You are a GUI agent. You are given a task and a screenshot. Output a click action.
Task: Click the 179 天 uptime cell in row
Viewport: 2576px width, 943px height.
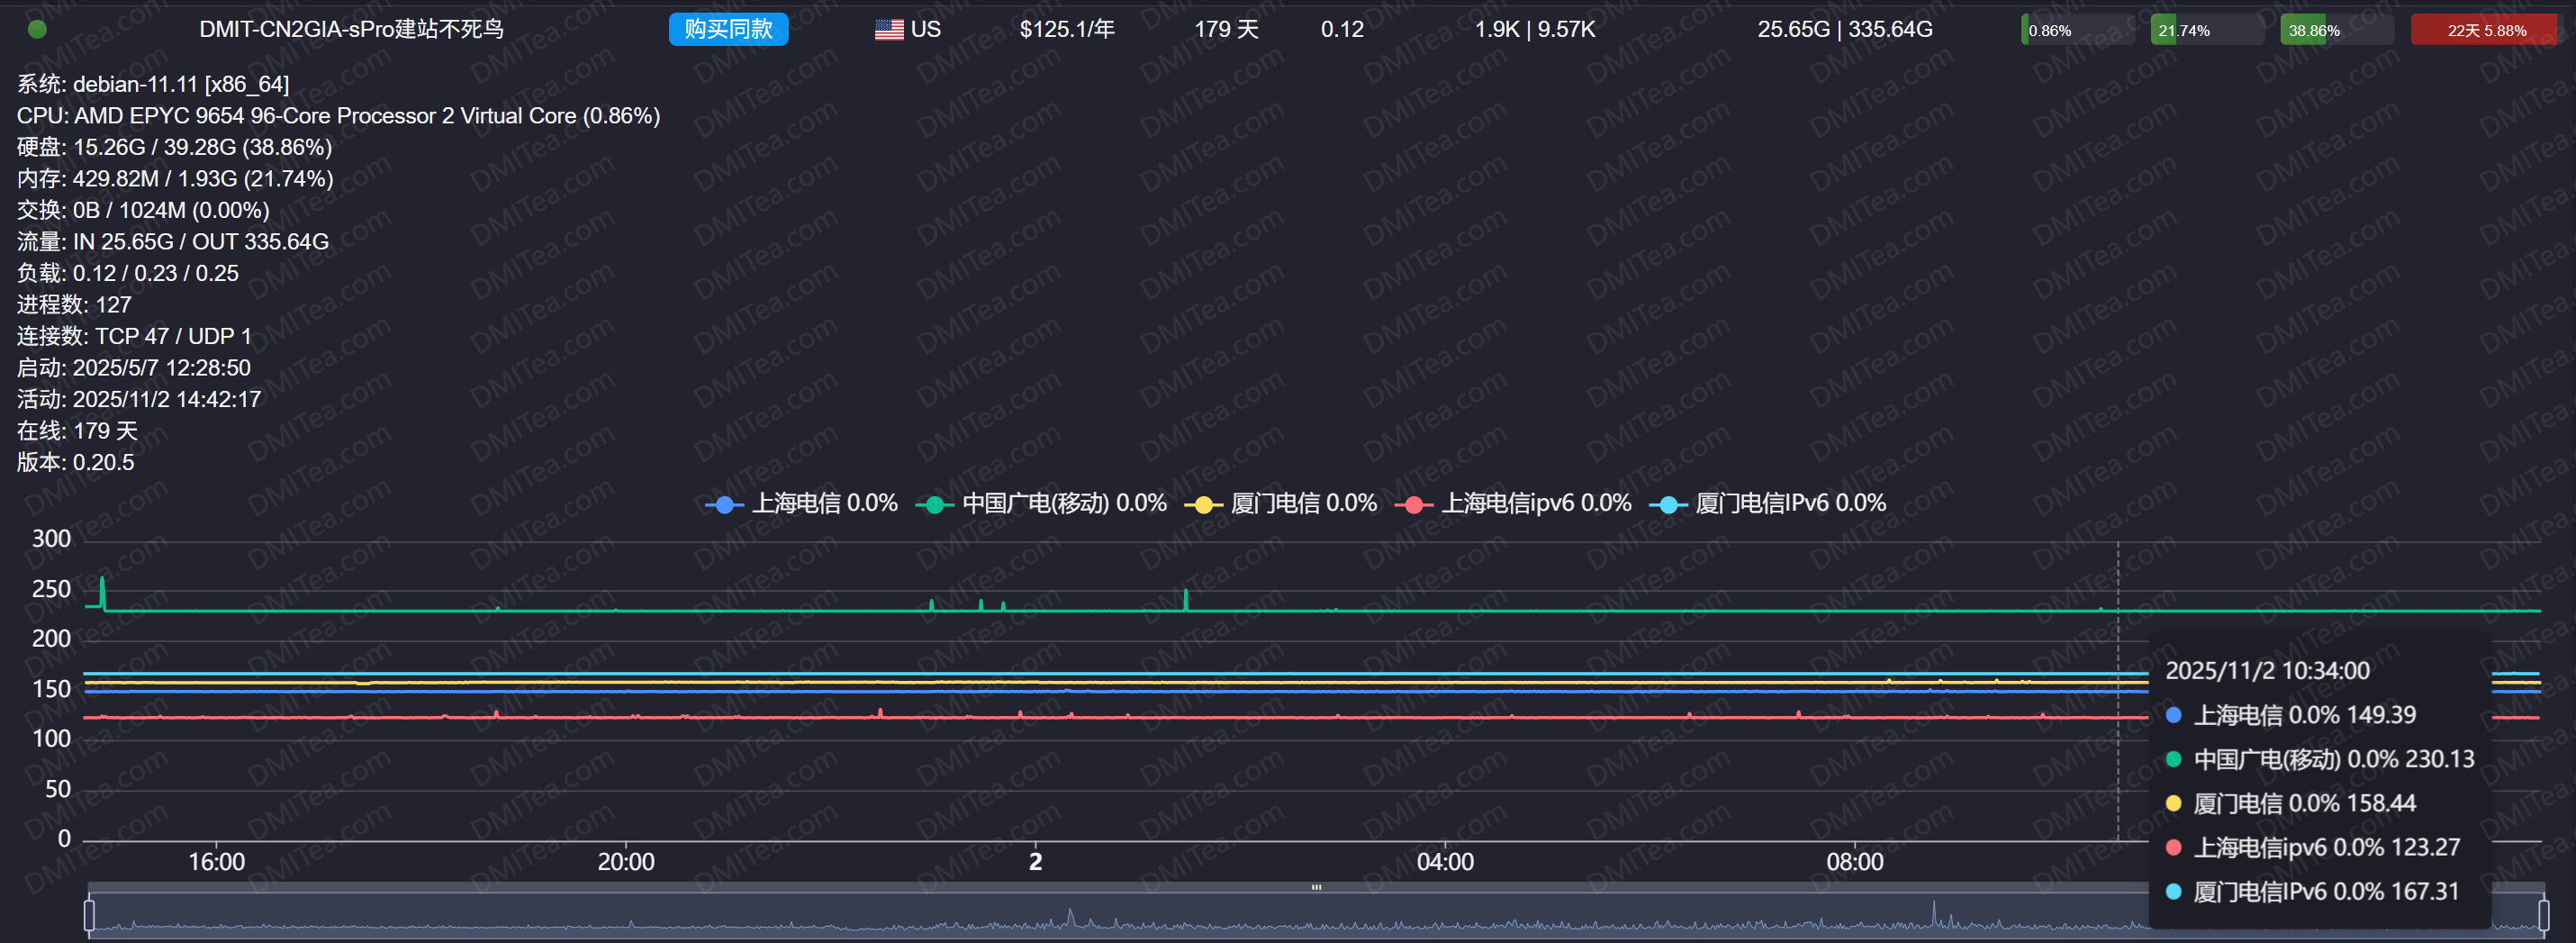[1226, 29]
